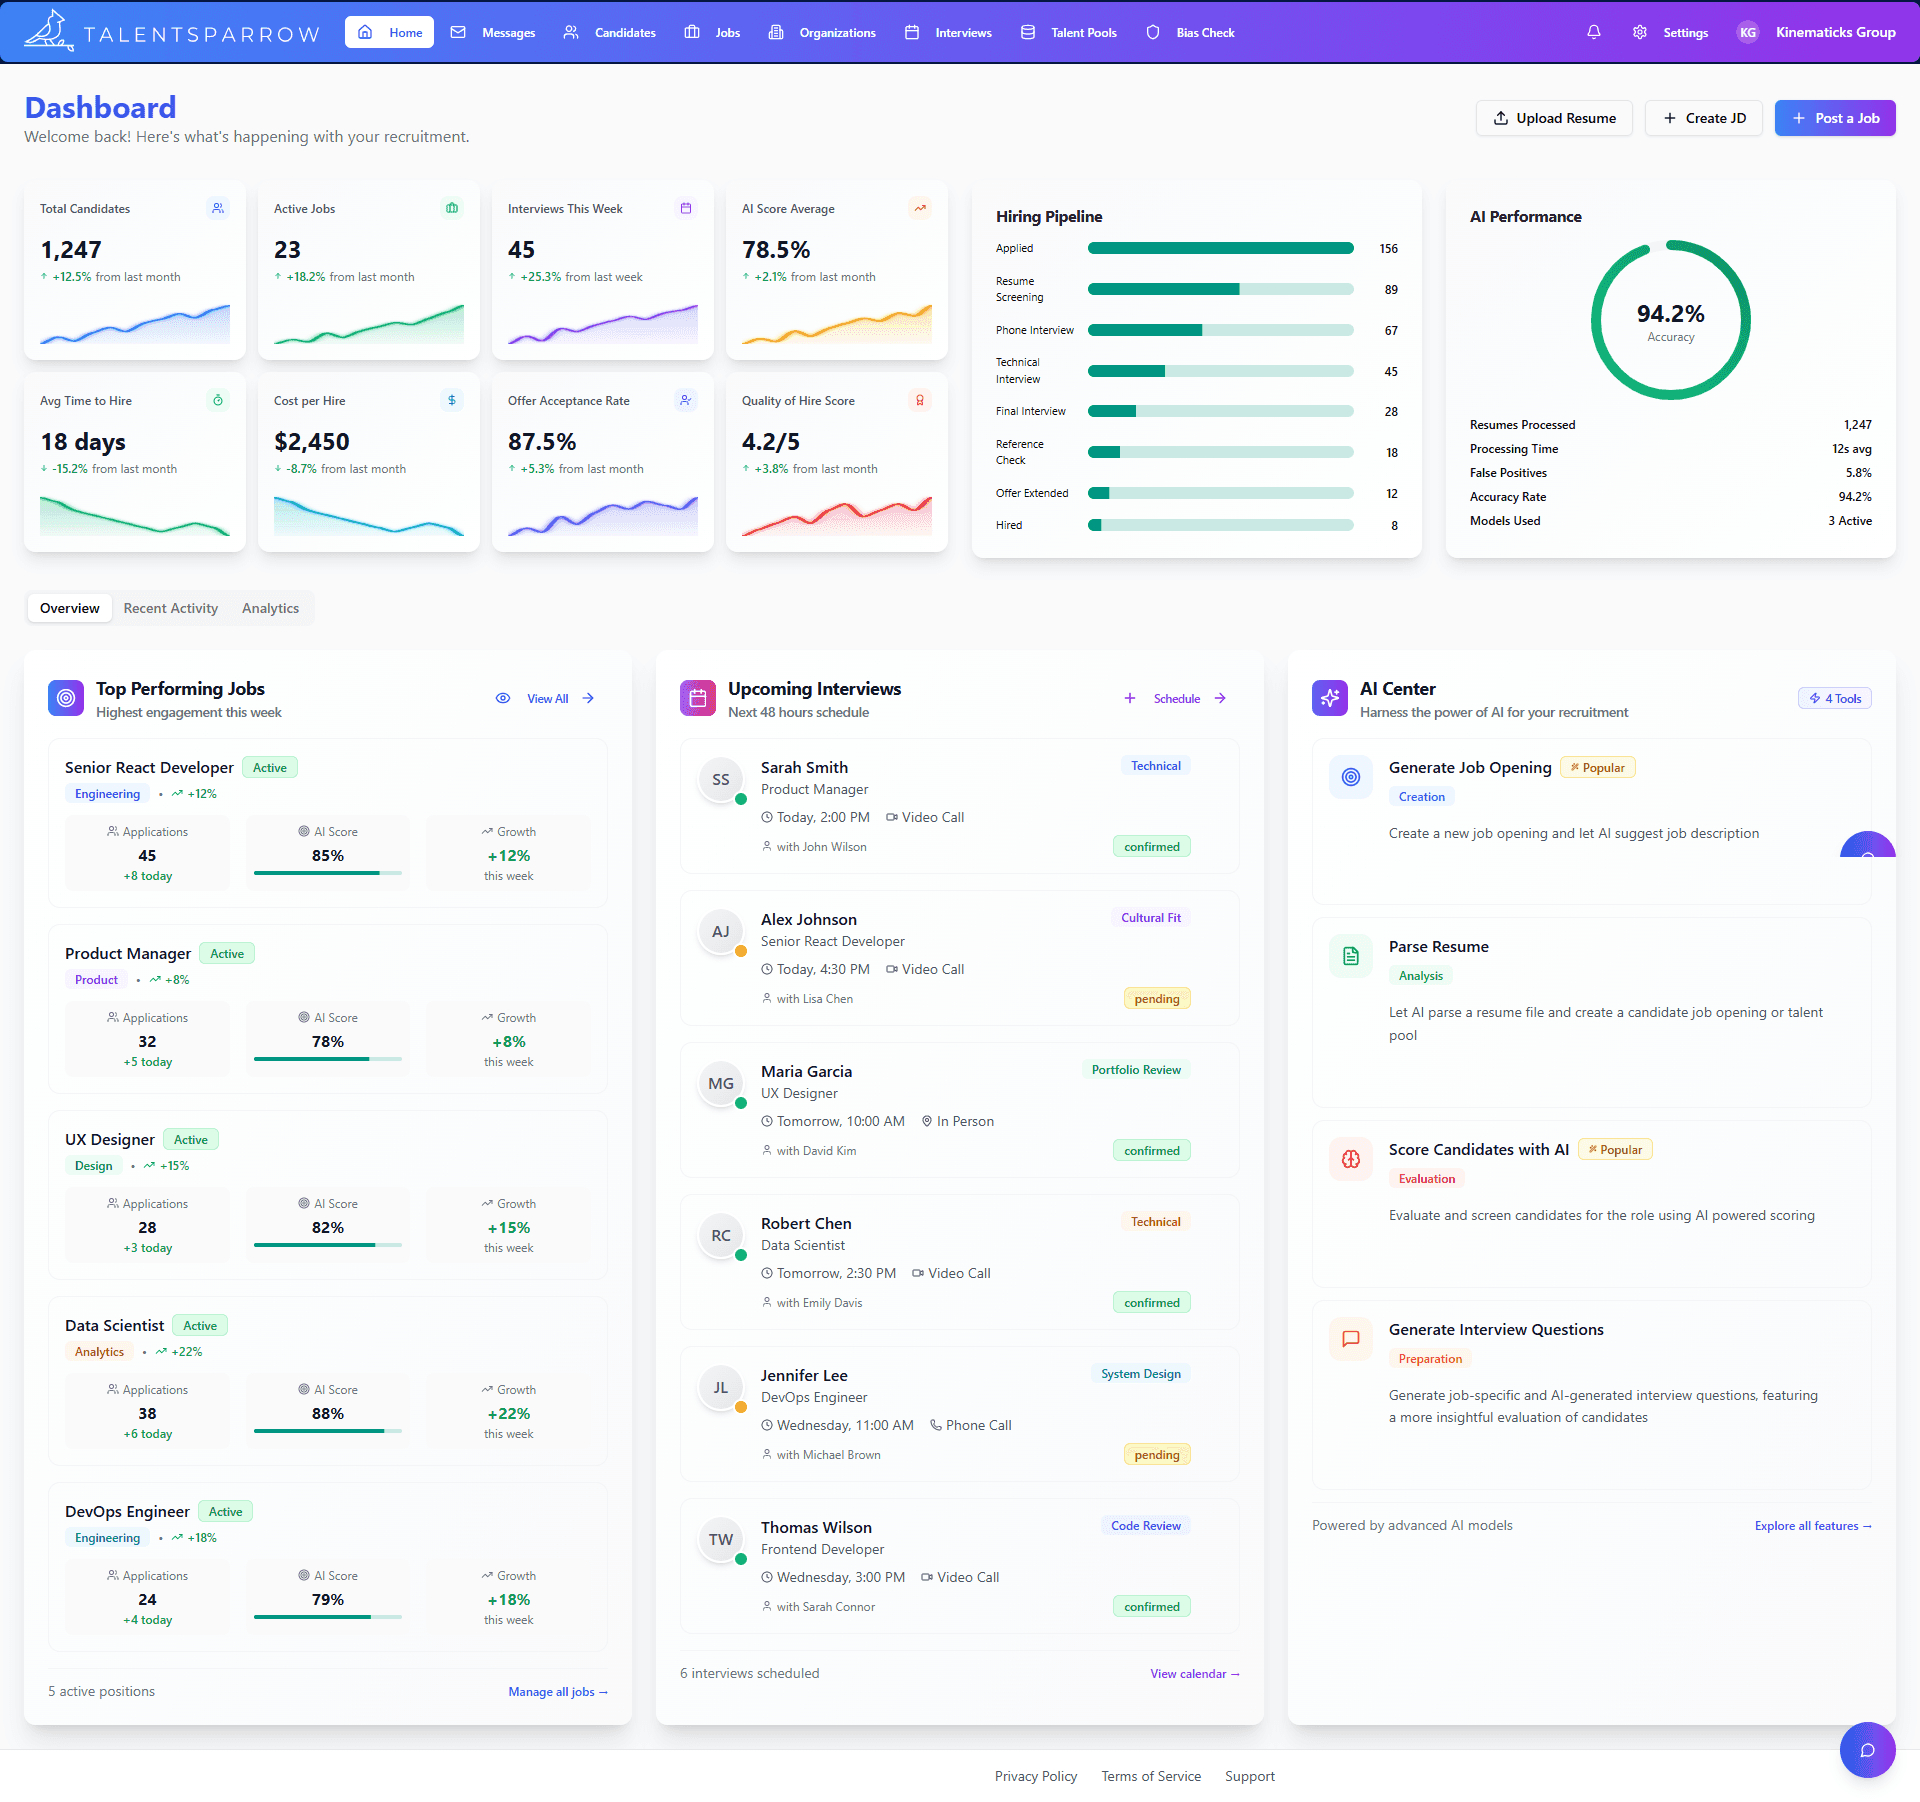Image resolution: width=1920 pixels, height=1802 pixels.
Task: Open the chat assistant bubble at bottom right
Action: 1867,1750
